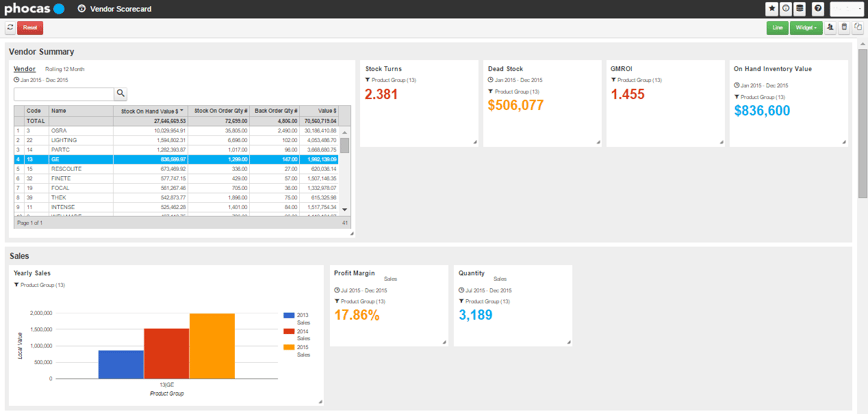Screen dimensions: 868x414
Task: Sort by the Name column header
Action: coord(81,111)
